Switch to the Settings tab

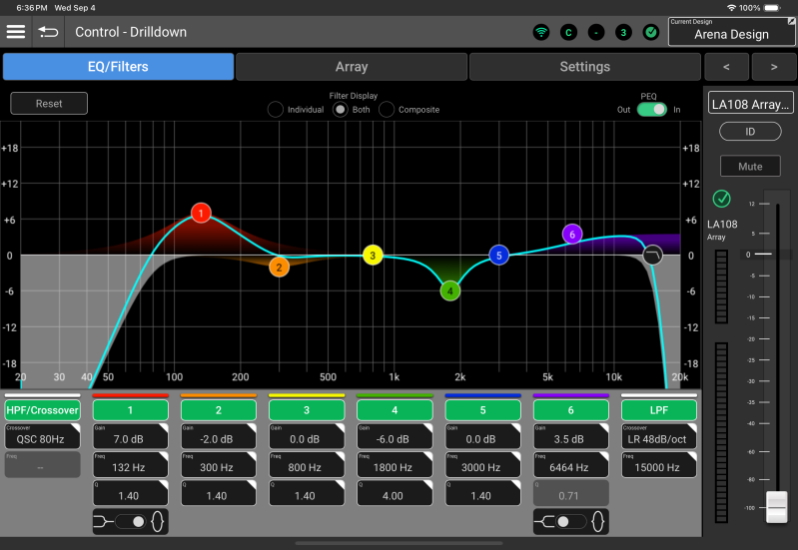[x=585, y=67]
